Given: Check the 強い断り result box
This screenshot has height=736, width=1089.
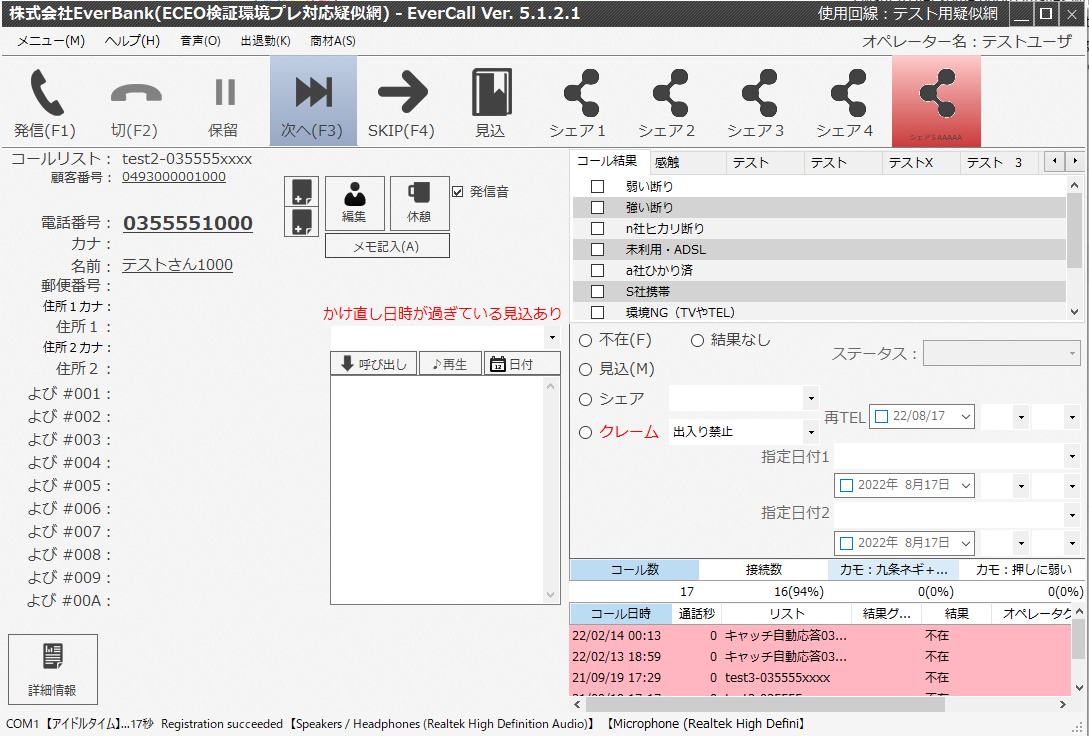Looking at the screenshot, I should pos(597,207).
